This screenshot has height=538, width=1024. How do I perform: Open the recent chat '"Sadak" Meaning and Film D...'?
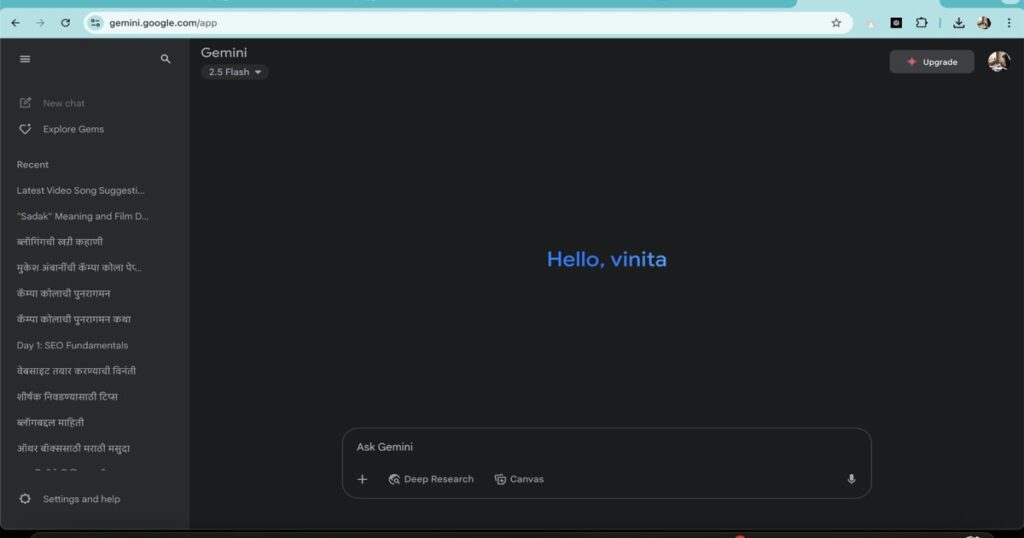pyautogui.click(x=82, y=216)
